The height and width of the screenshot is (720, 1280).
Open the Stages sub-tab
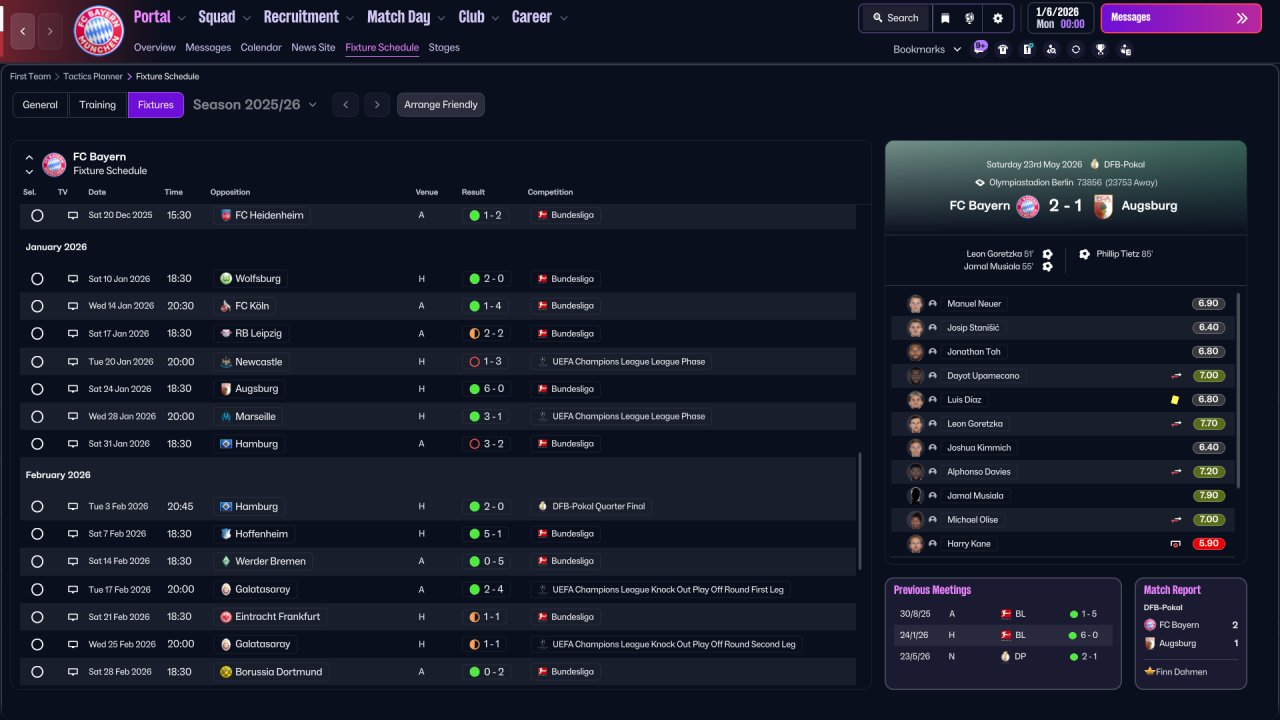coord(444,47)
